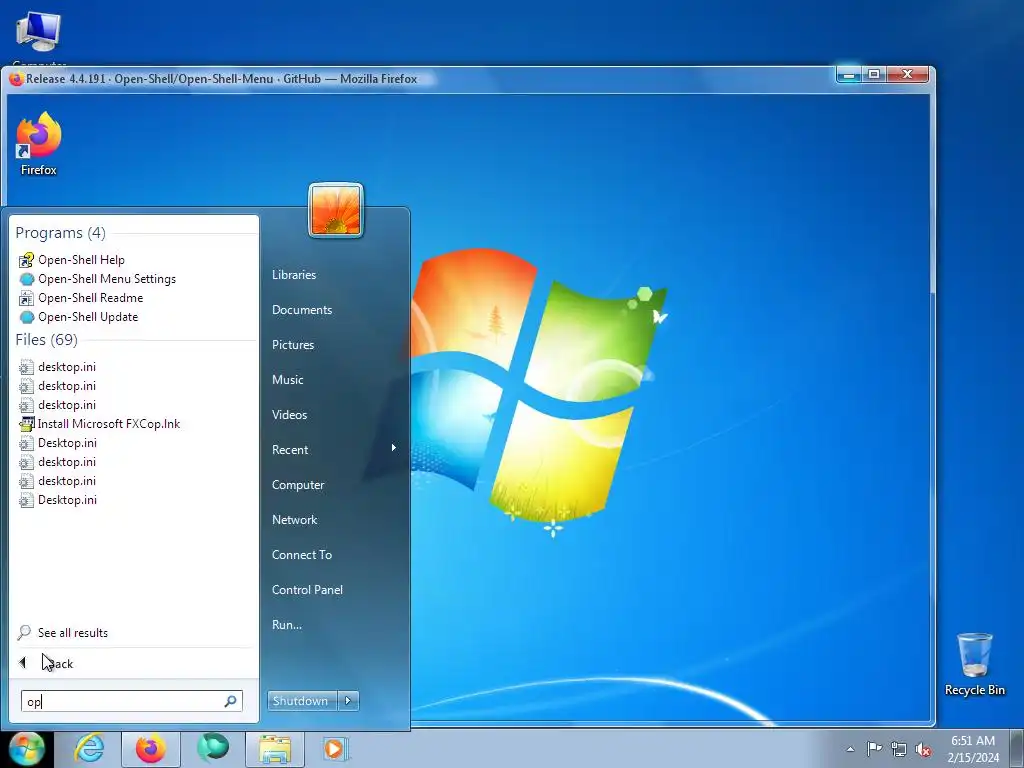Open Music from start menu

[287, 380]
